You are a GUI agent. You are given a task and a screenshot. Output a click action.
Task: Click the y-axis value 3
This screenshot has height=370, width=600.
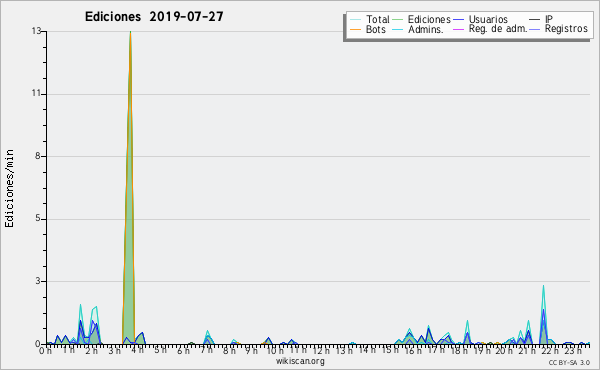[x=38, y=281]
